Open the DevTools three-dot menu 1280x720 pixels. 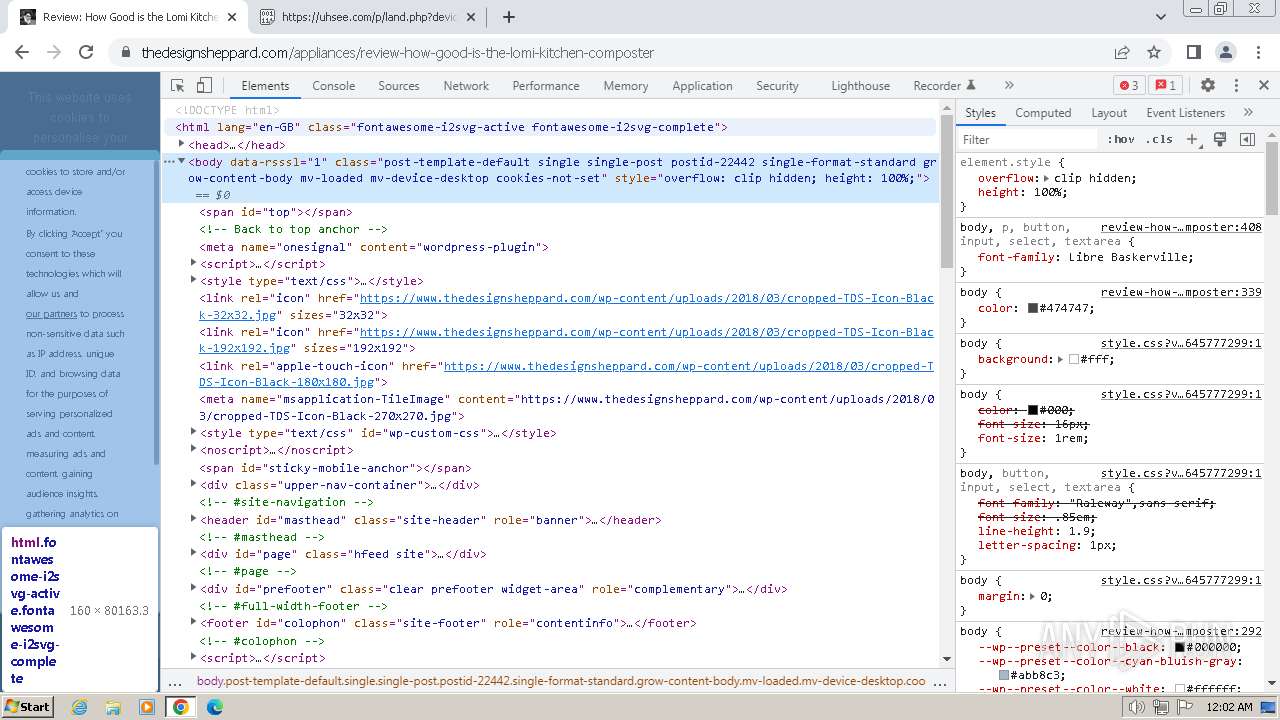pyautogui.click(x=1236, y=86)
